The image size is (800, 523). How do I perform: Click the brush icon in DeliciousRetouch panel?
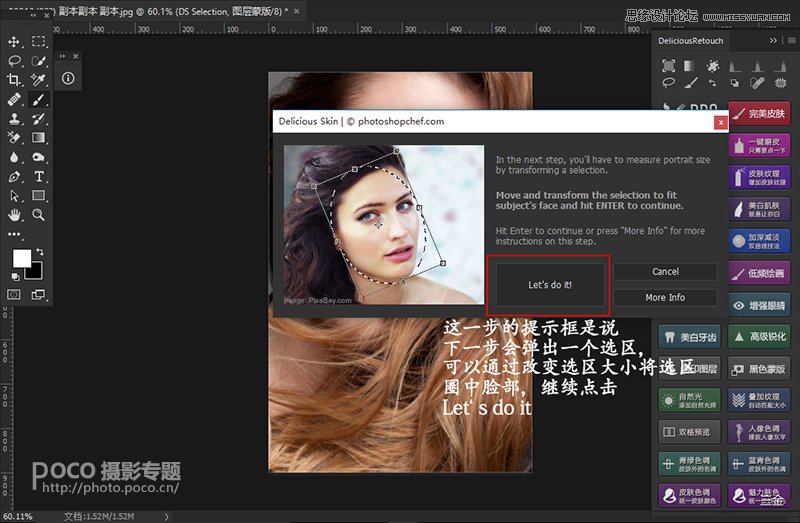[691, 82]
